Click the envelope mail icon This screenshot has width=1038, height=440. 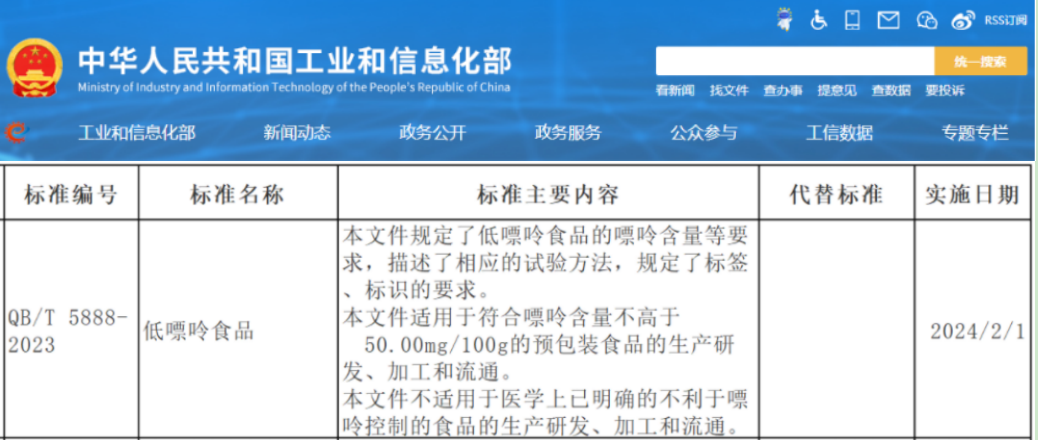tap(887, 19)
